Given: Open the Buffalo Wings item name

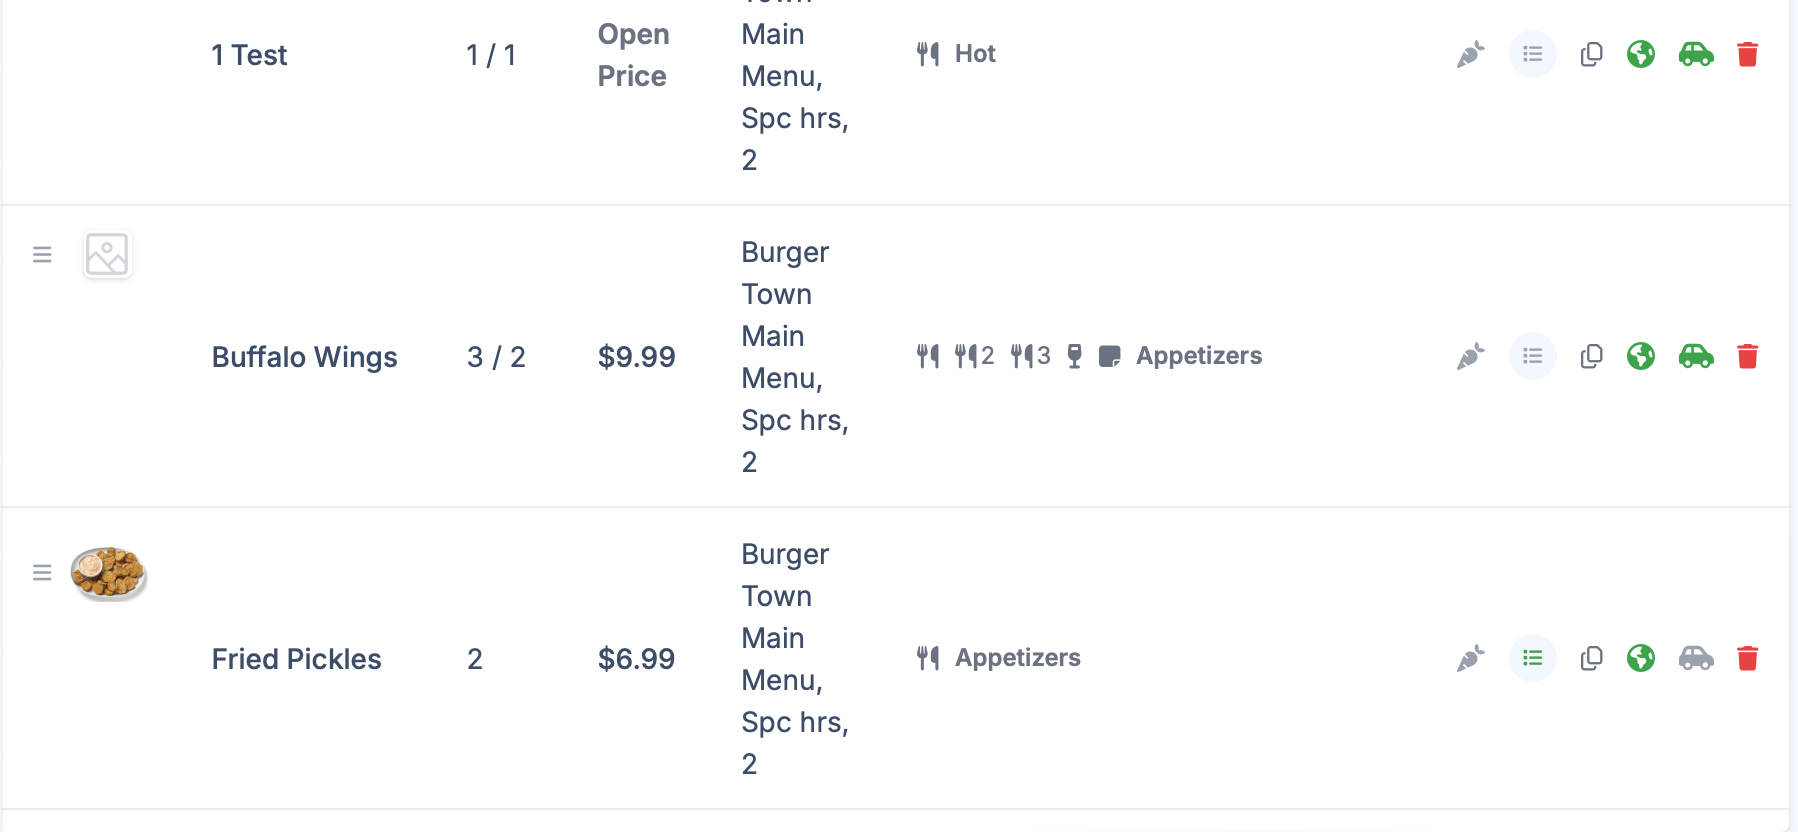Looking at the screenshot, I should (304, 357).
